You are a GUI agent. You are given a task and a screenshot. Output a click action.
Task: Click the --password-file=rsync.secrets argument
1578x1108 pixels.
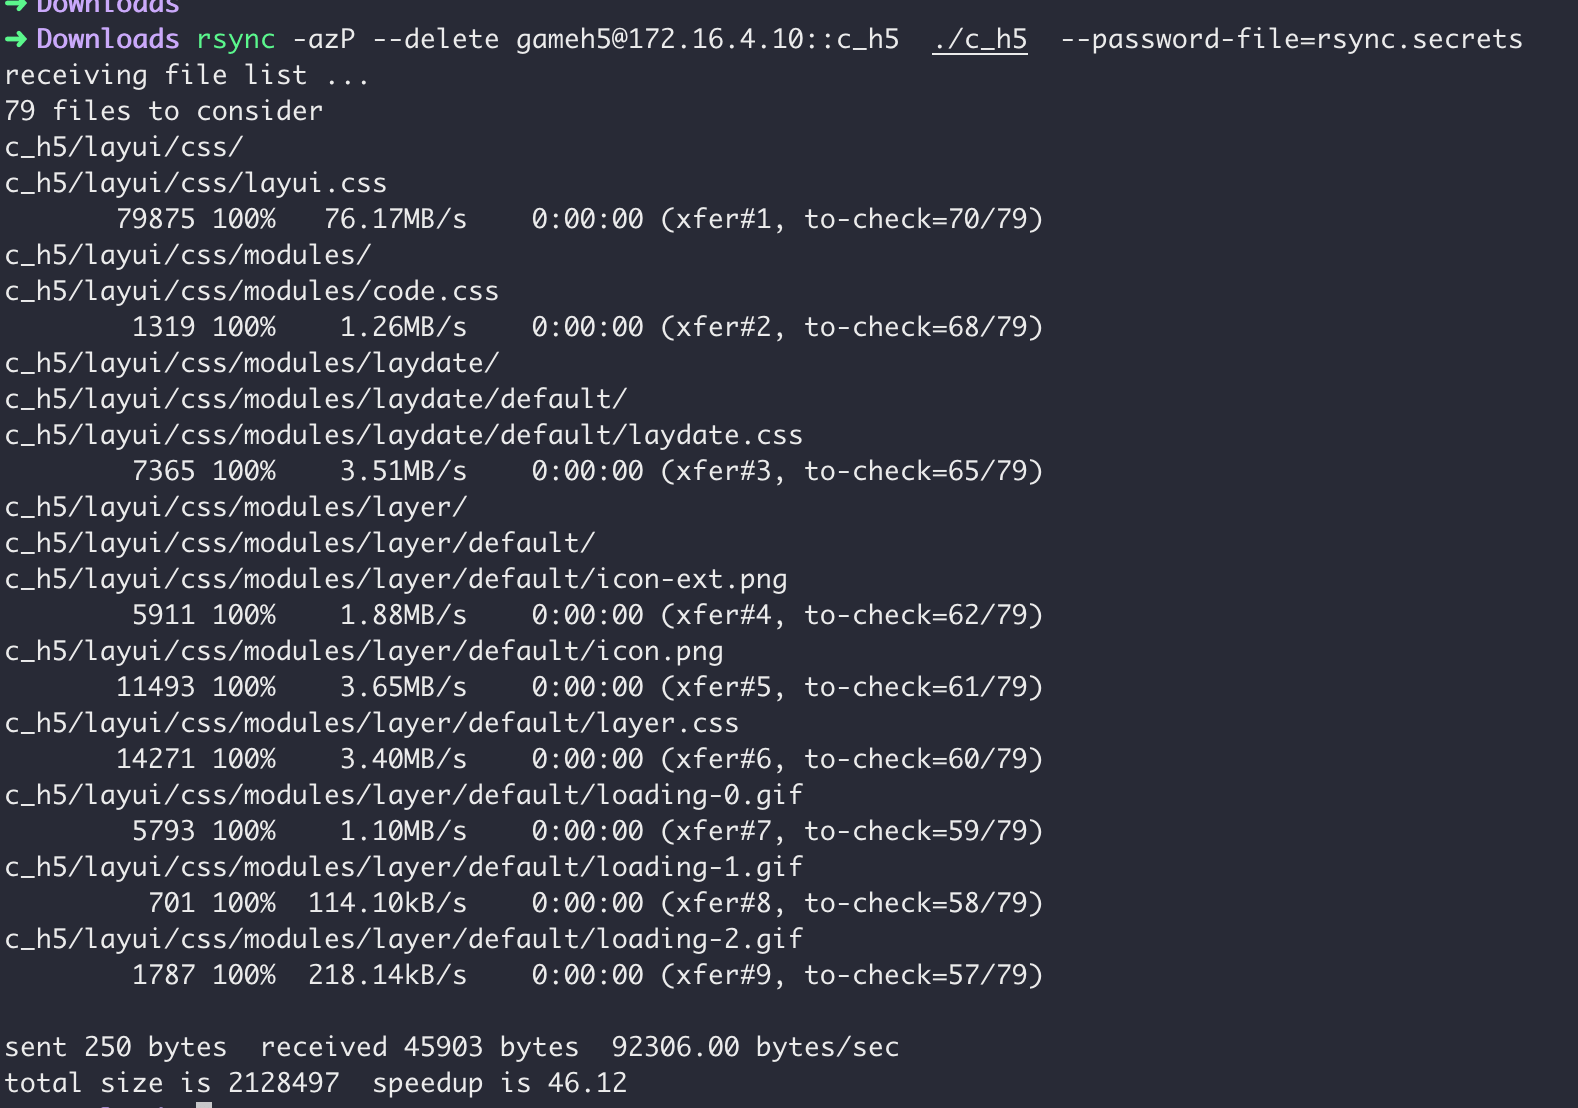[1291, 39]
